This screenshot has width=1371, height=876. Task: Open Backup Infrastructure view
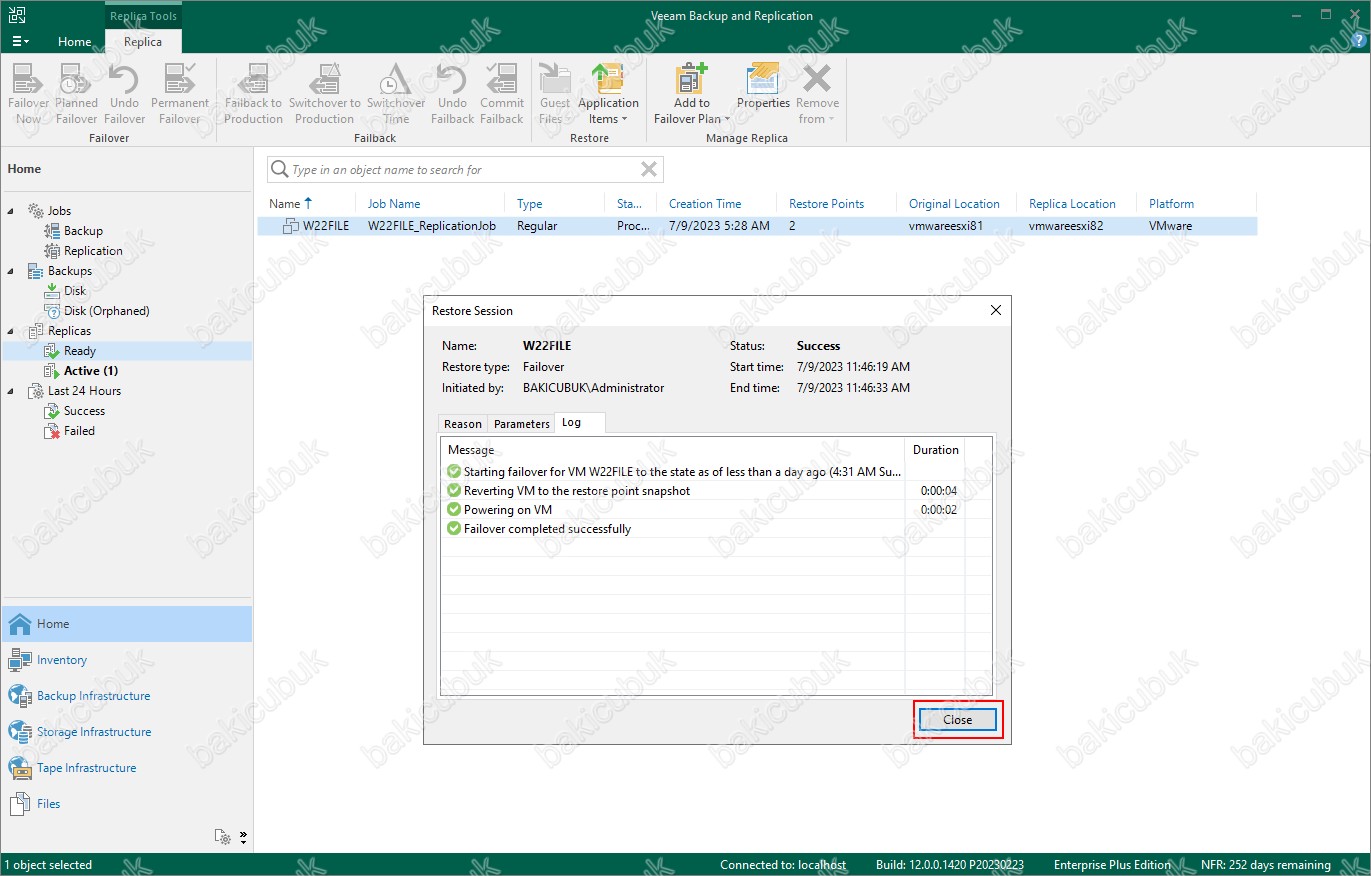pyautogui.click(x=93, y=696)
